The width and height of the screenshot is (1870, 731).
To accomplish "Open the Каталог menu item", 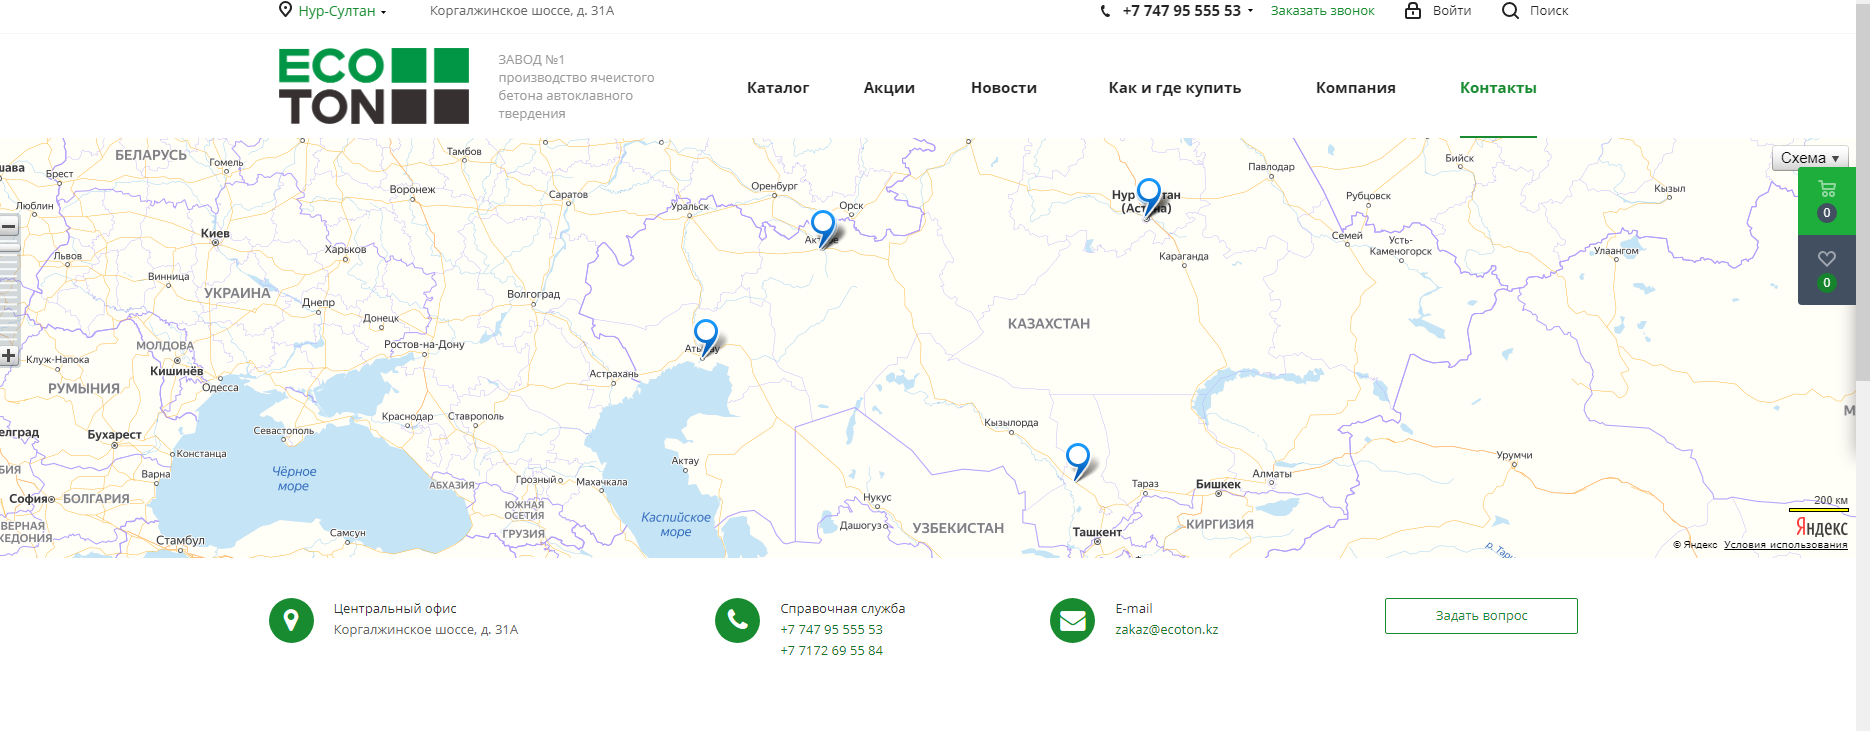I will click(x=778, y=88).
